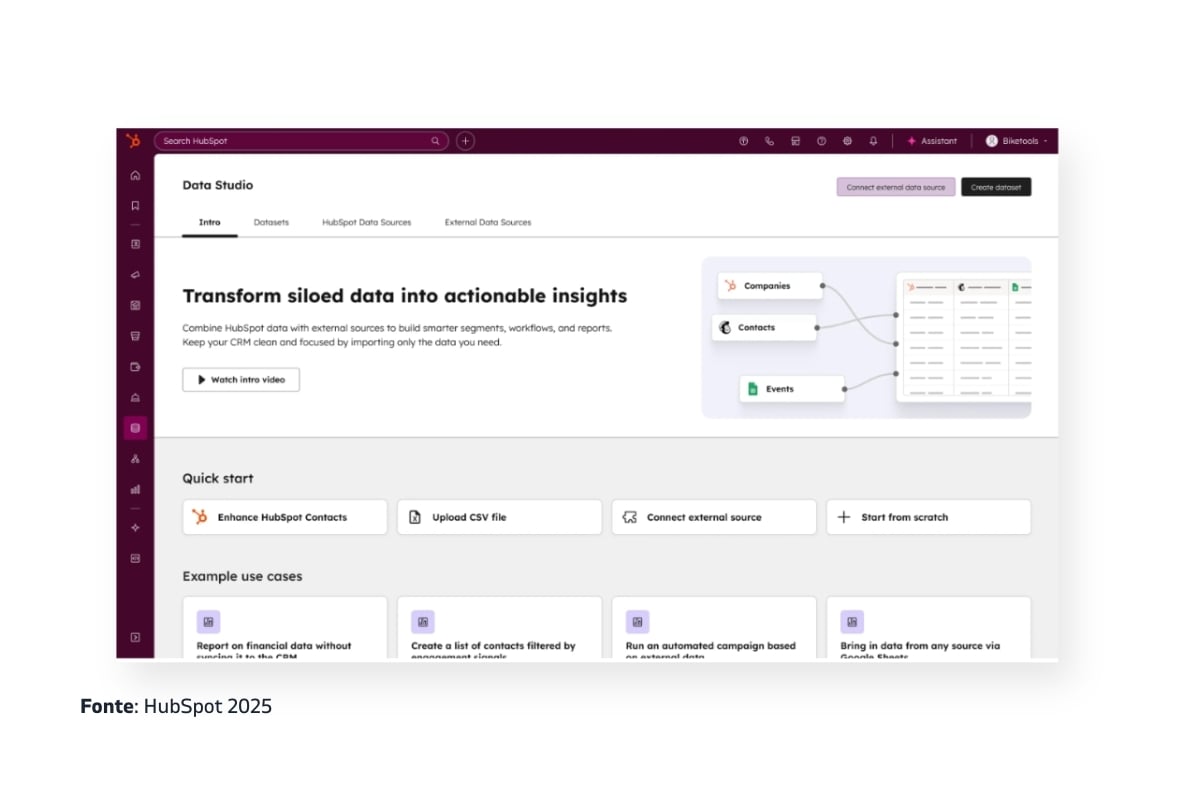This screenshot has width=1200, height=800.
Task: Expand the sidebar using bottom arrow
Action: pos(135,637)
